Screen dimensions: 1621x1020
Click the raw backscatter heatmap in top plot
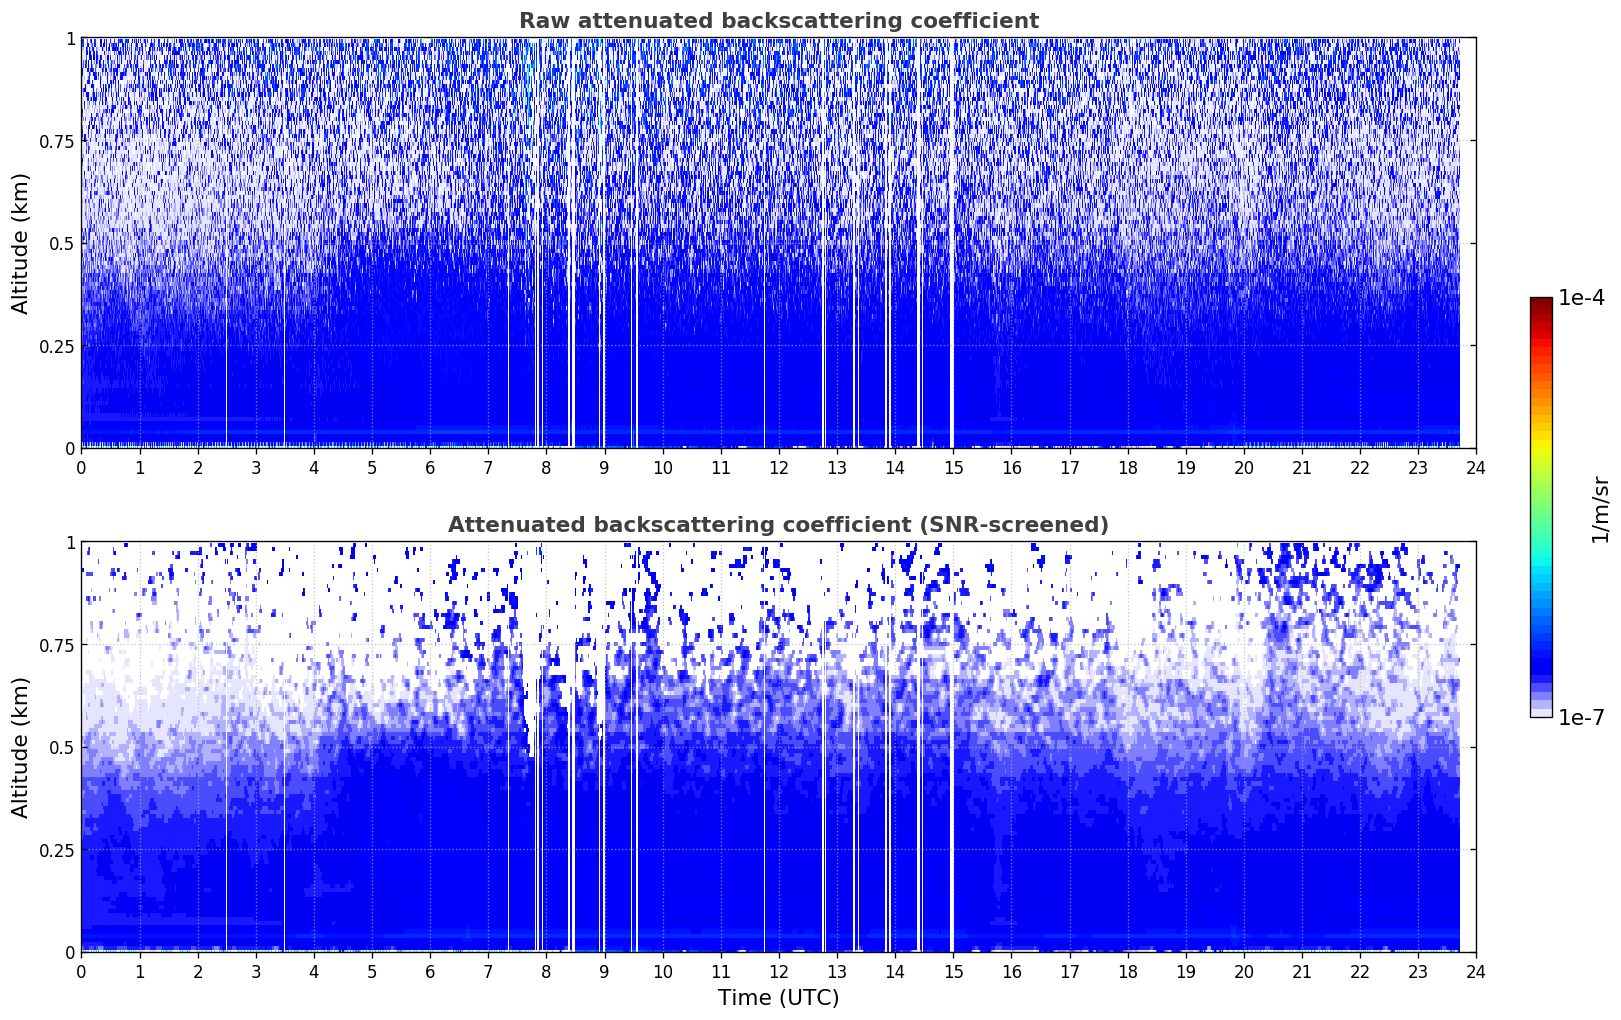[x=778, y=243]
